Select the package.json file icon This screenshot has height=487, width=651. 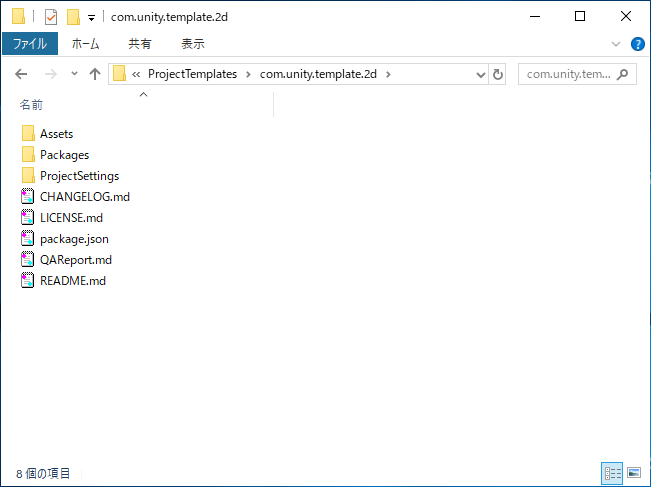[x=27, y=239]
